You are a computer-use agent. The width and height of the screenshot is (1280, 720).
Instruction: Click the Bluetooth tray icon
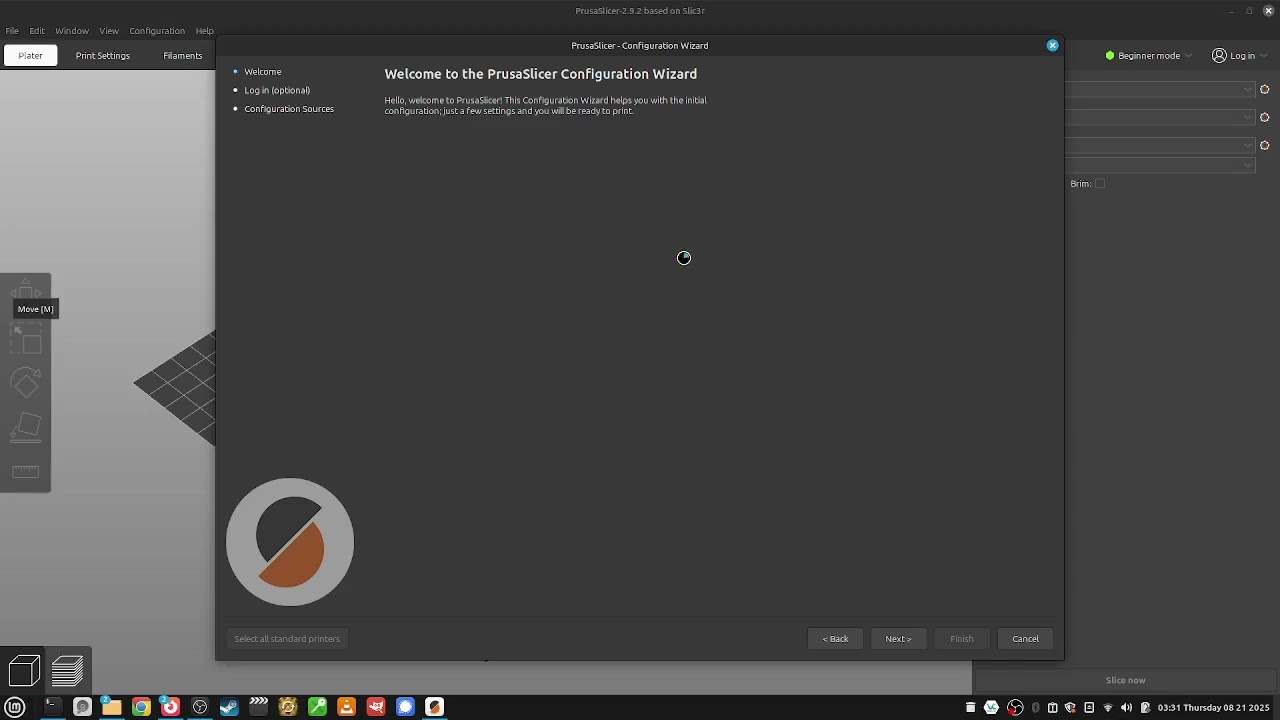coord(1035,708)
